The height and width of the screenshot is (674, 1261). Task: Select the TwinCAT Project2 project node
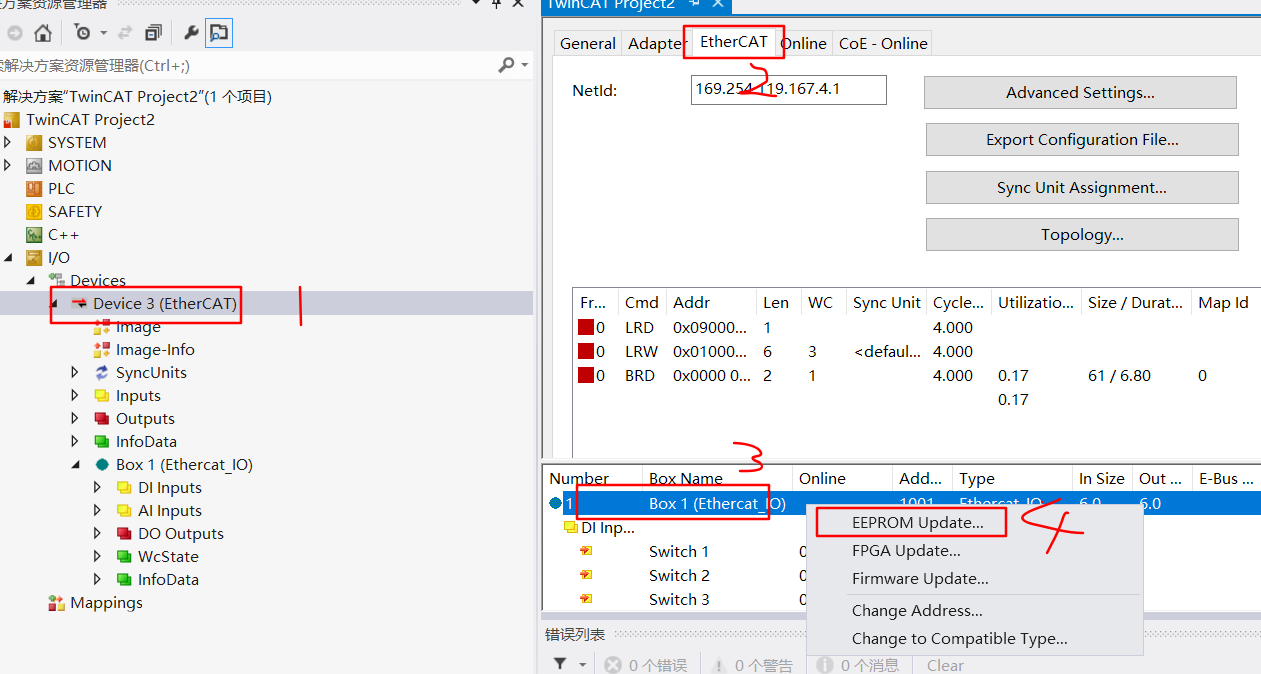[90, 120]
